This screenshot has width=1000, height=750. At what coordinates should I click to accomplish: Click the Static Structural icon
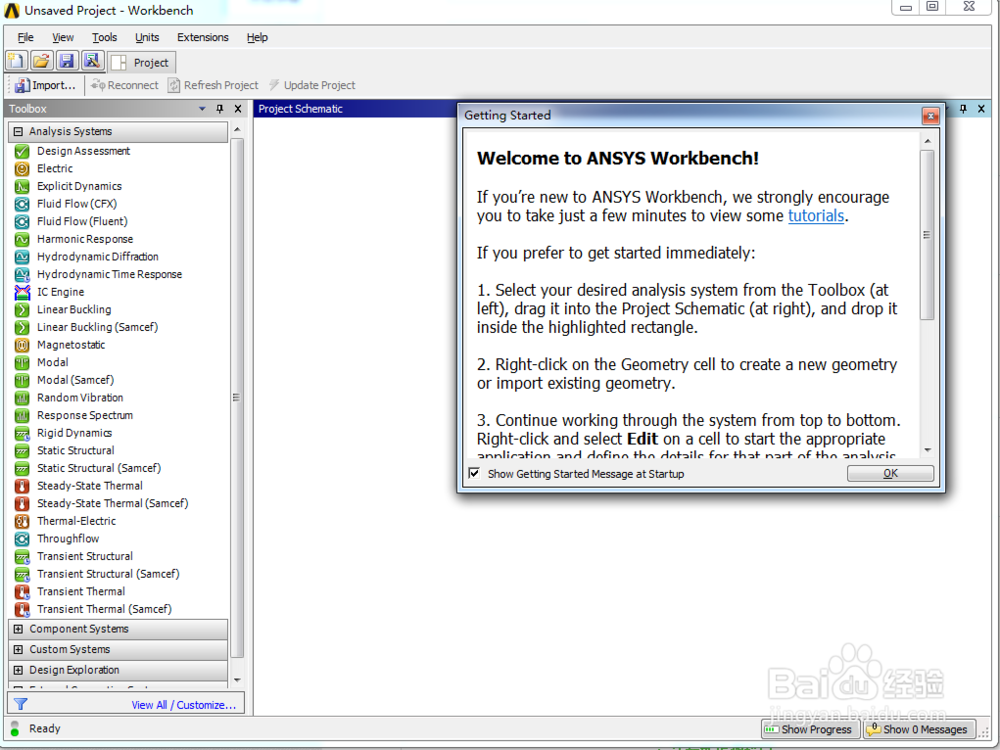(22, 451)
